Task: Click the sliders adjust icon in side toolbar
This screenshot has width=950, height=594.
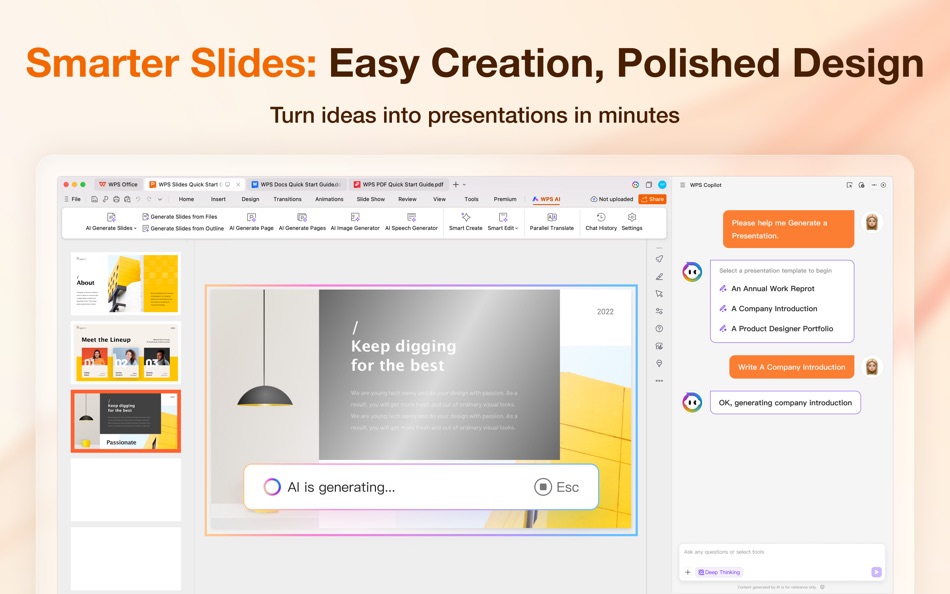Action: point(659,311)
